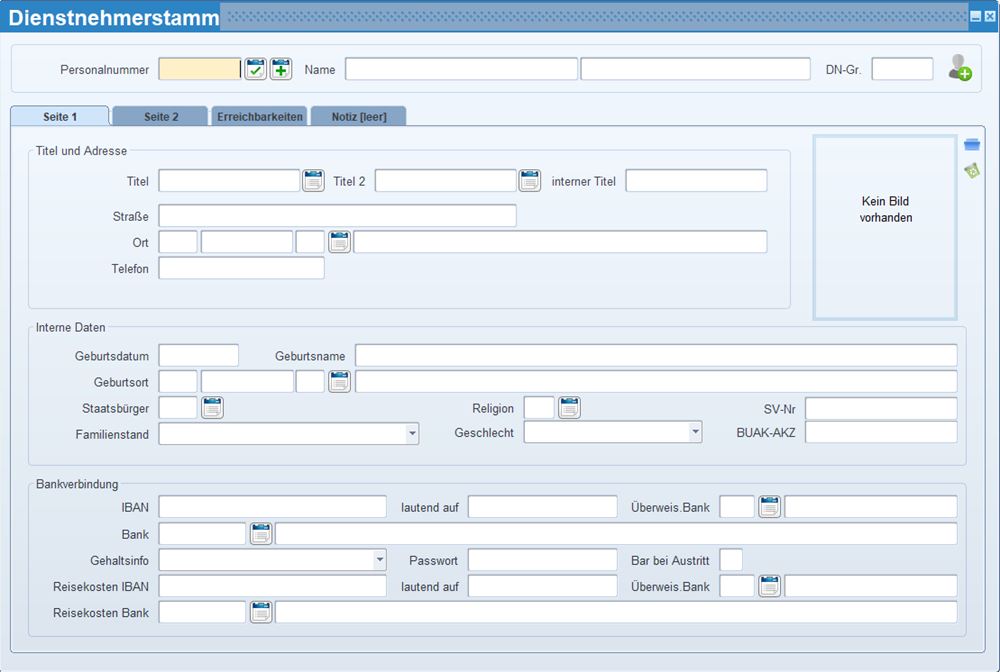Click the BUAK-AKZ input field
Screen dimensions: 1000x672
point(881,432)
